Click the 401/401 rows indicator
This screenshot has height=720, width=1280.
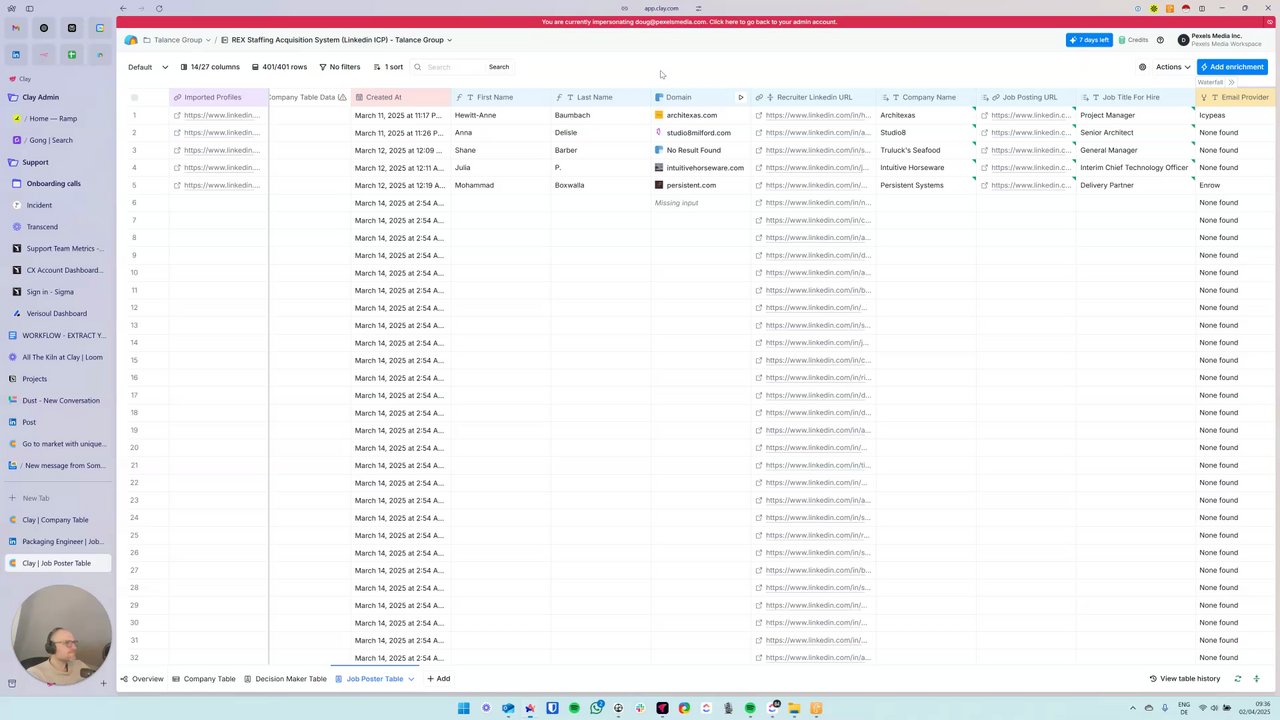click(279, 67)
